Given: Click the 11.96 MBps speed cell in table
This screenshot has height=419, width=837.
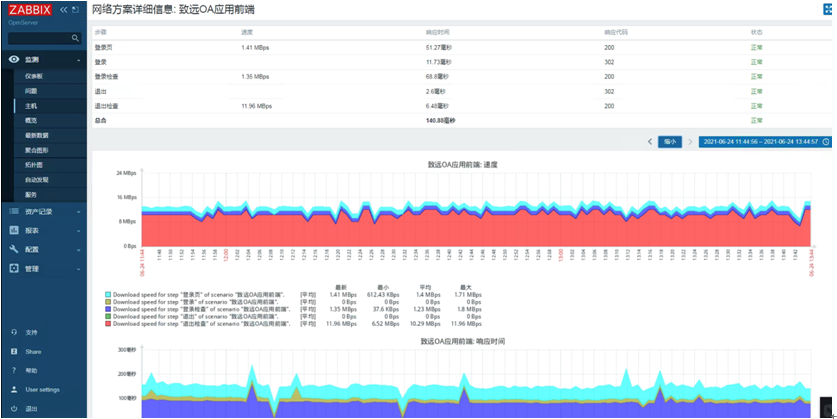Looking at the screenshot, I should [x=257, y=106].
